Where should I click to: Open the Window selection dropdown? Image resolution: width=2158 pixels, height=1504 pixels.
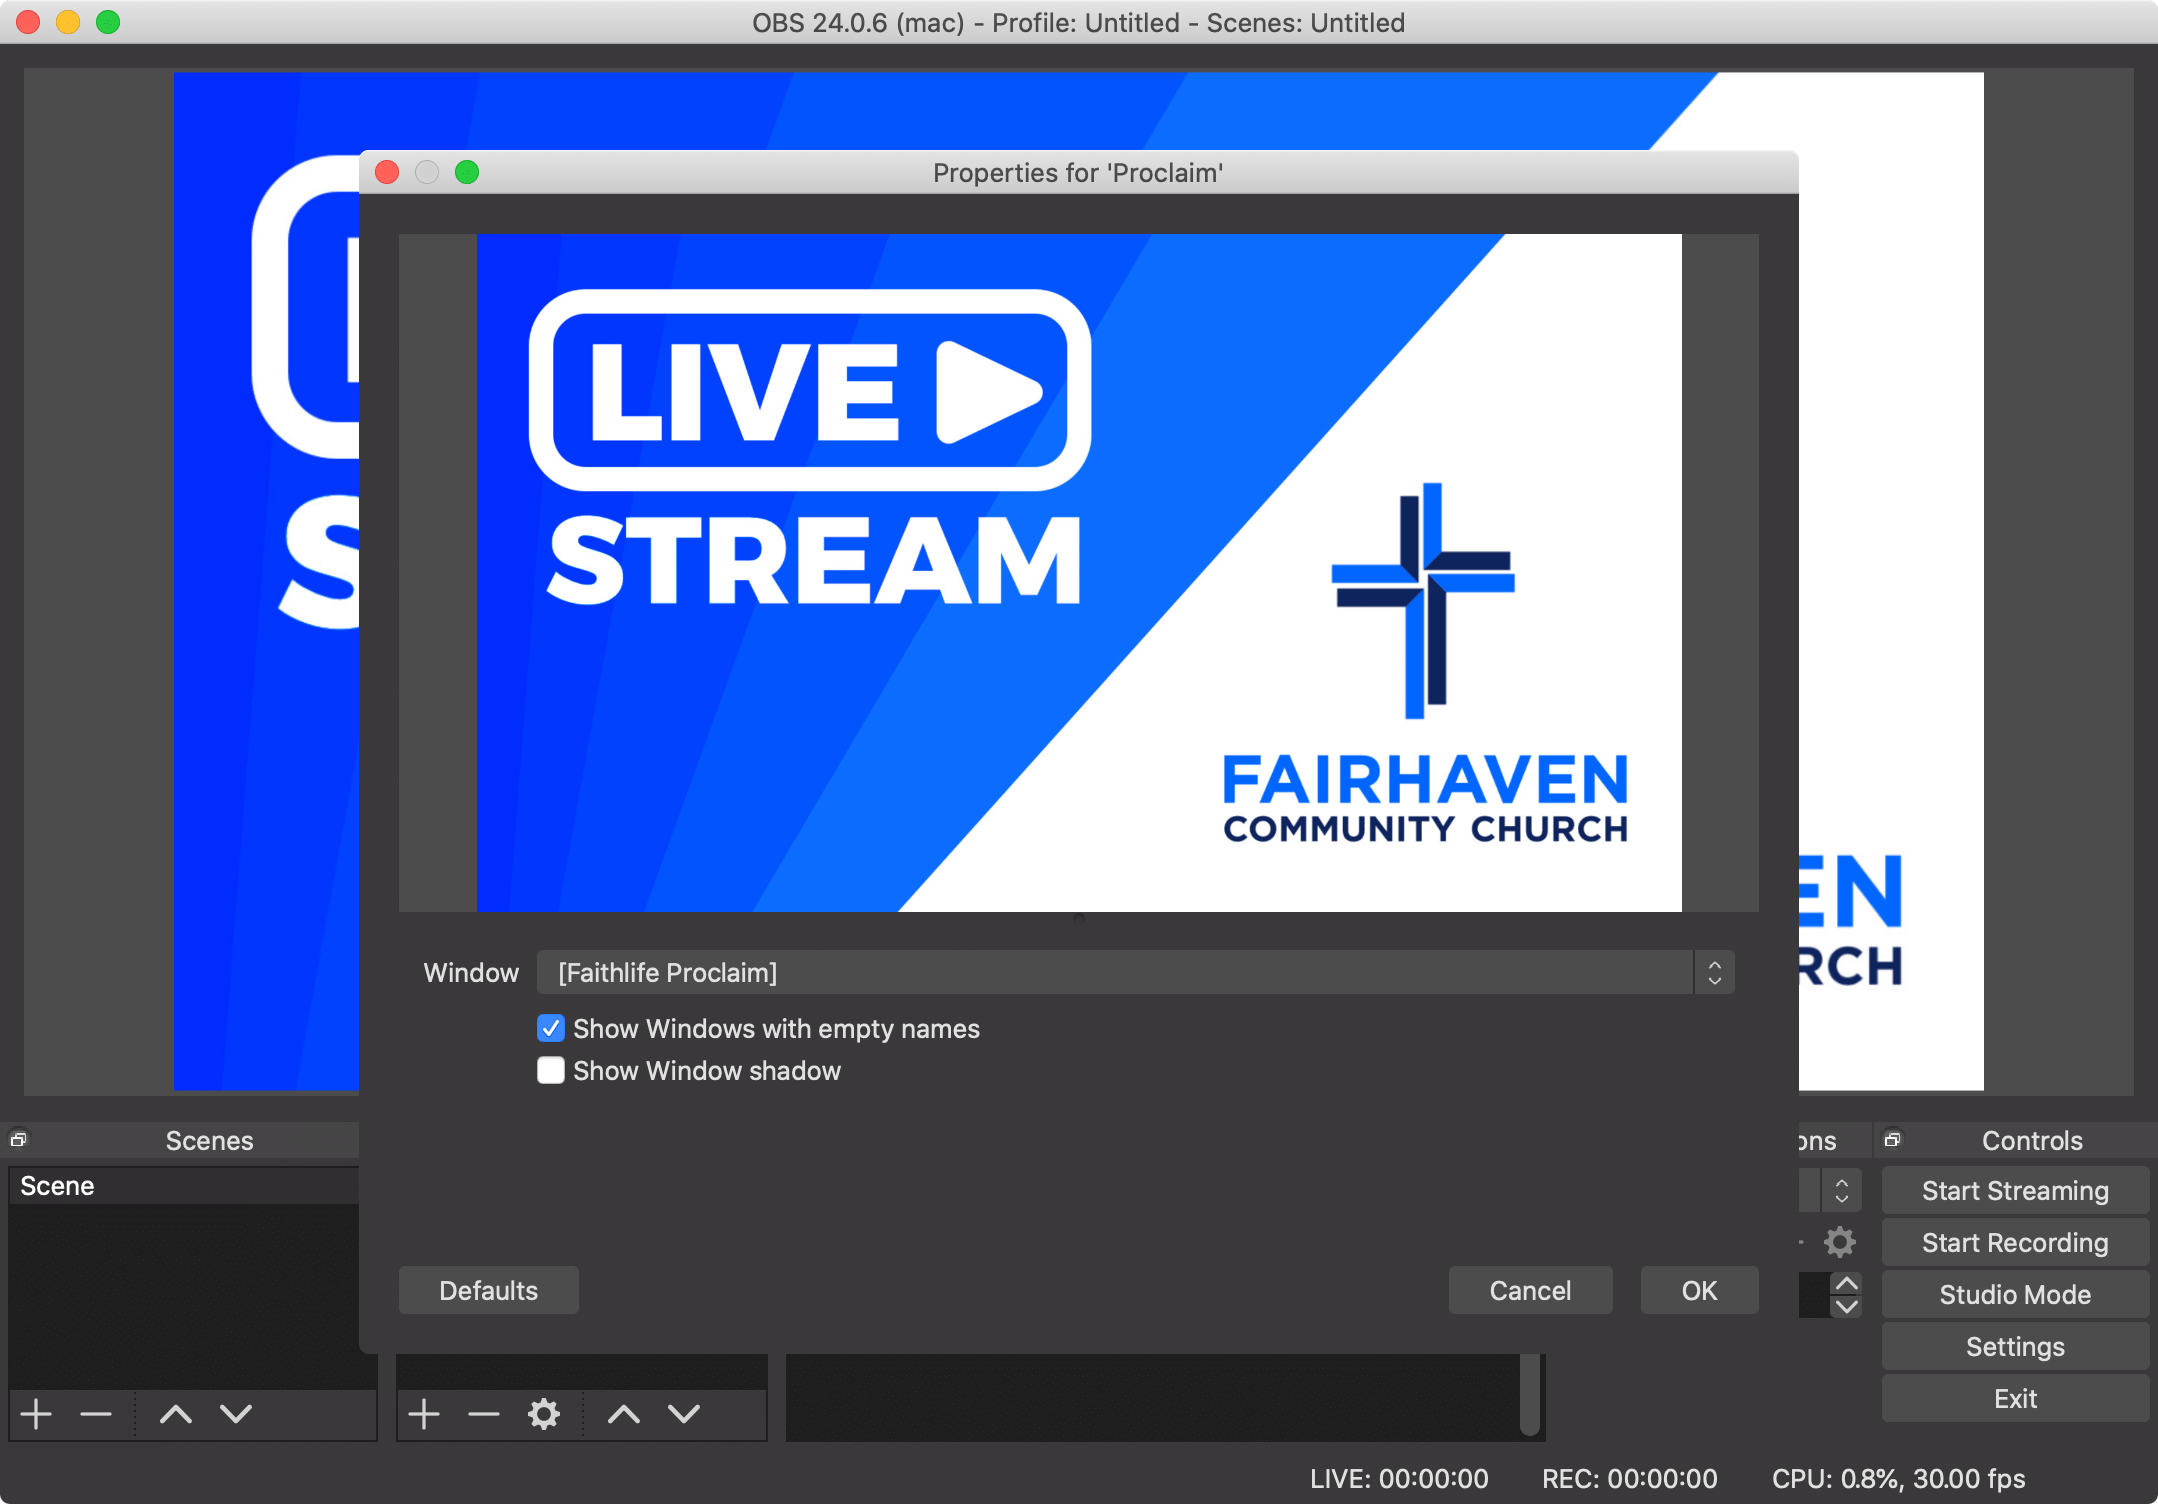pos(1135,972)
